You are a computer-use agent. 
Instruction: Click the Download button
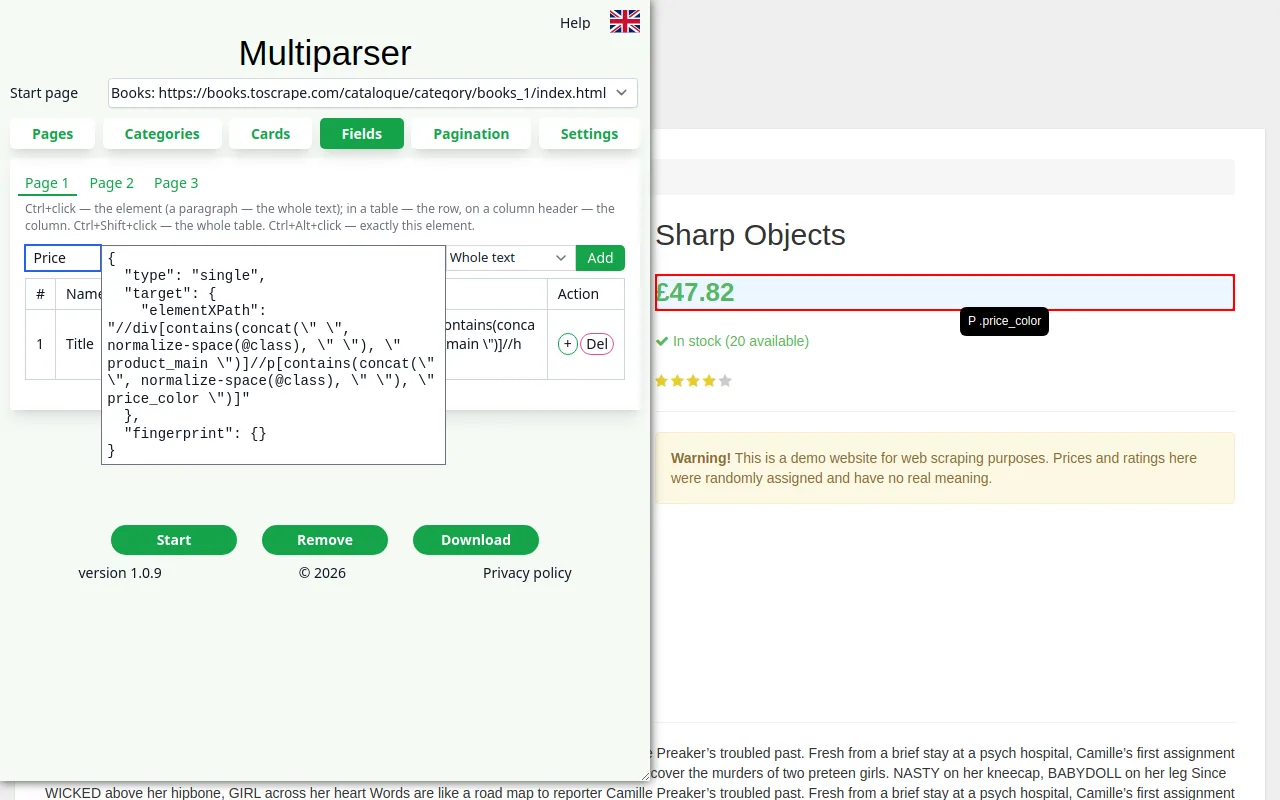point(476,540)
